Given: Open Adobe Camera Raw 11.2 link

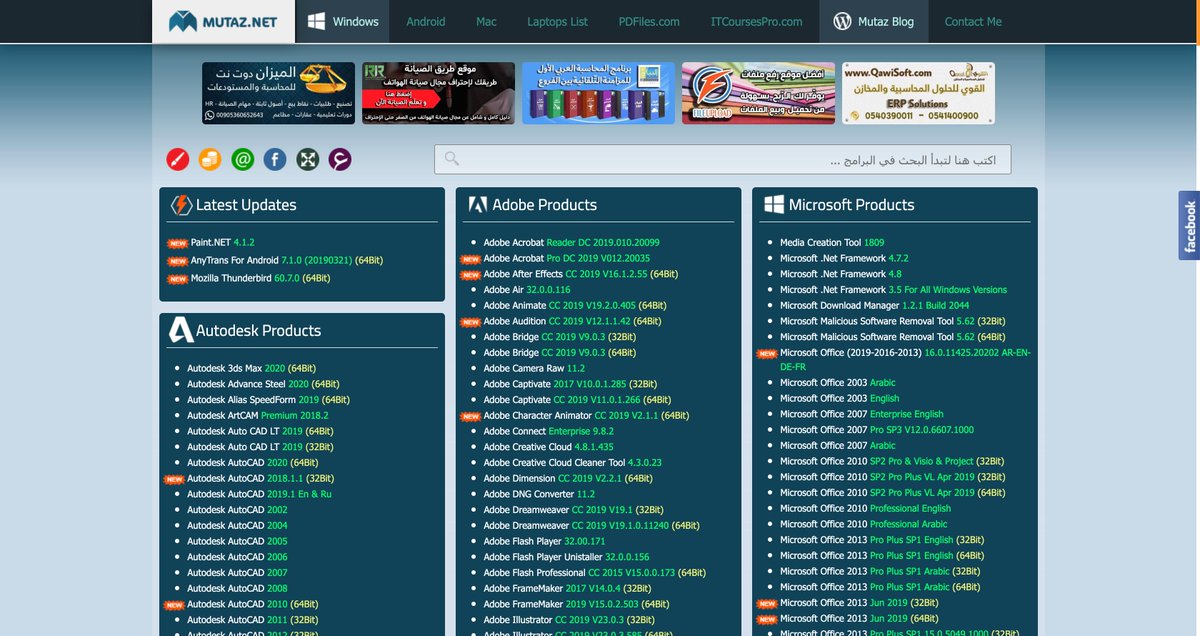Looking at the screenshot, I should [x=534, y=368].
